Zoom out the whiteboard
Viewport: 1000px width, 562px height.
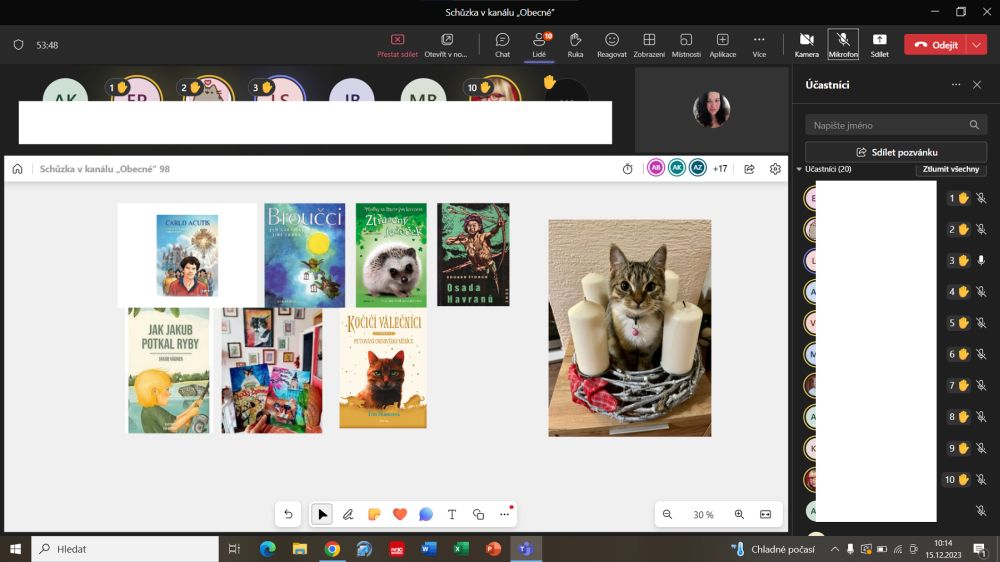point(667,514)
